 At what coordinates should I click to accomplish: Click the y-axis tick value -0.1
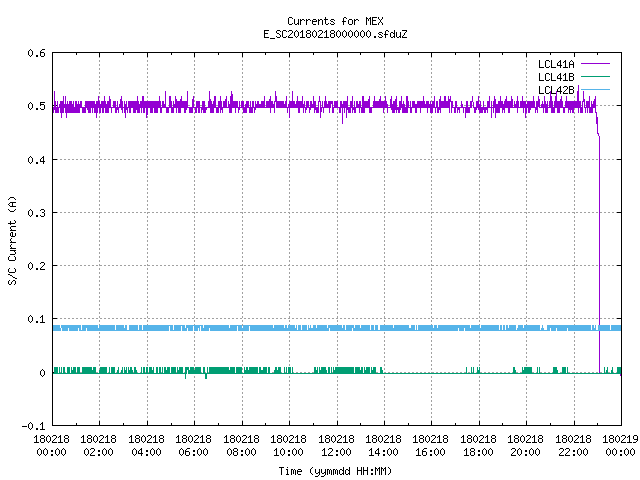coord(33,426)
